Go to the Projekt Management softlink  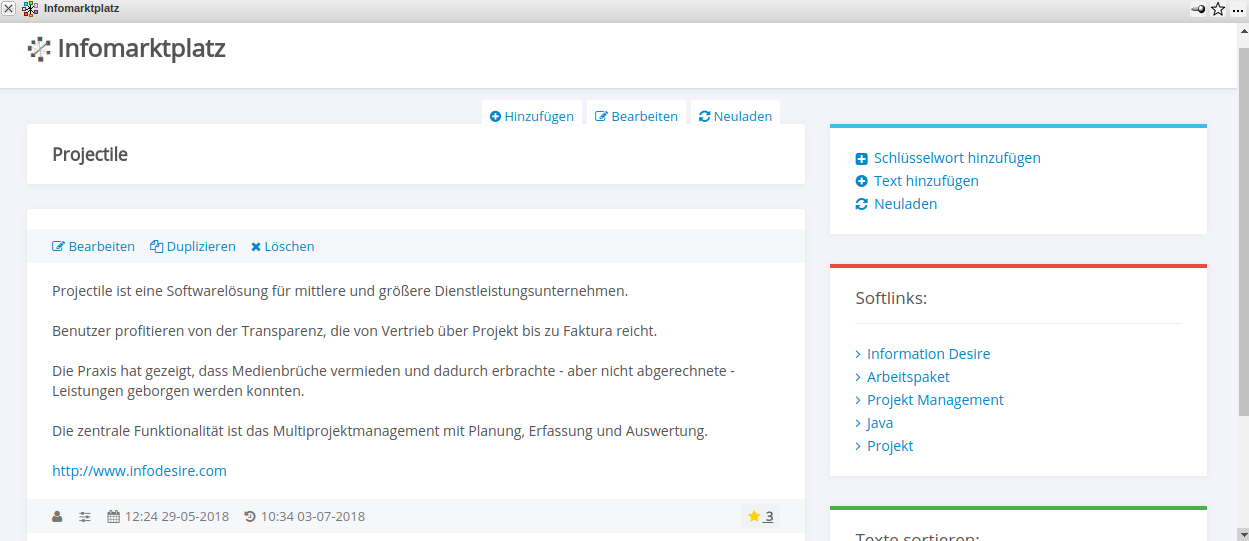[934, 400]
